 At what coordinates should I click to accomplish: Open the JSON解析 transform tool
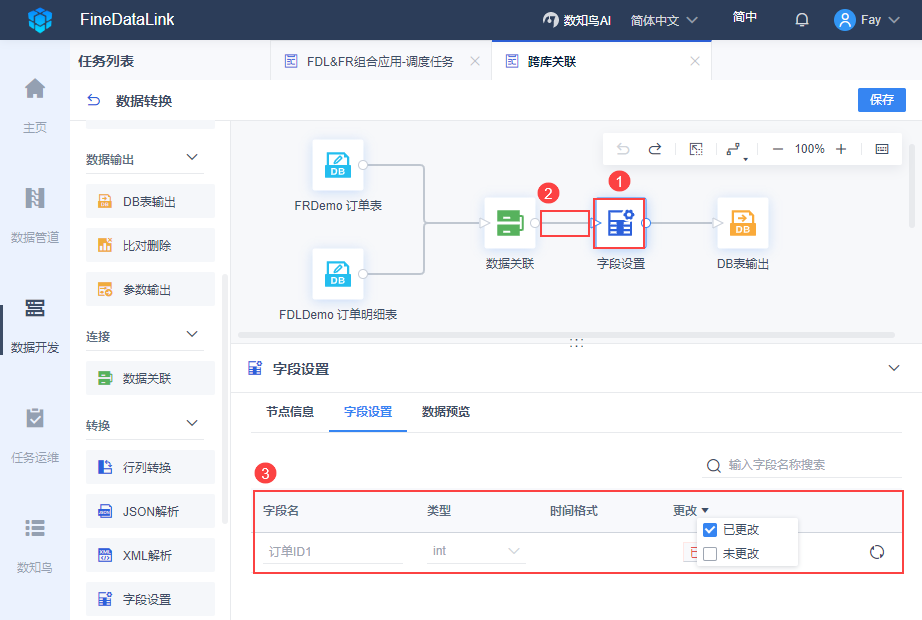(x=150, y=511)
